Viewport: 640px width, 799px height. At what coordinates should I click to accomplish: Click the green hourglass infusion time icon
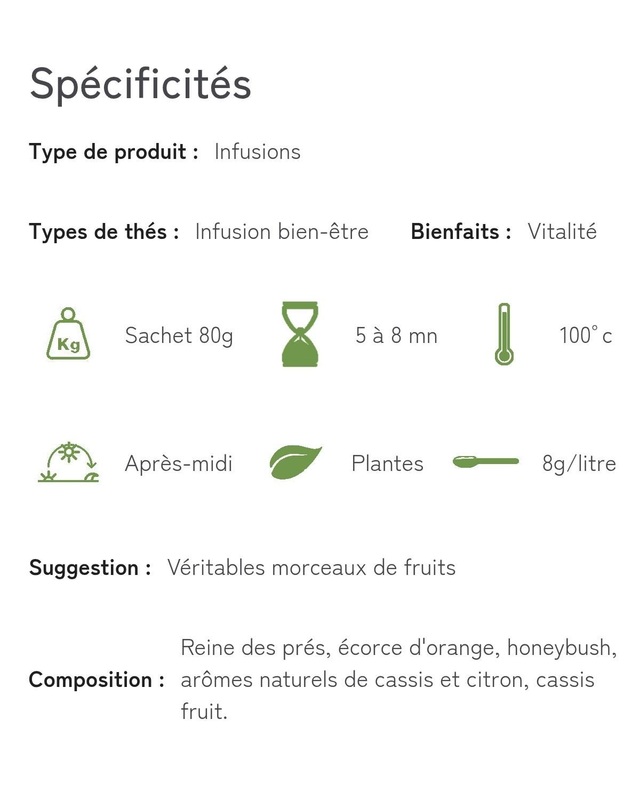(300, 334)
